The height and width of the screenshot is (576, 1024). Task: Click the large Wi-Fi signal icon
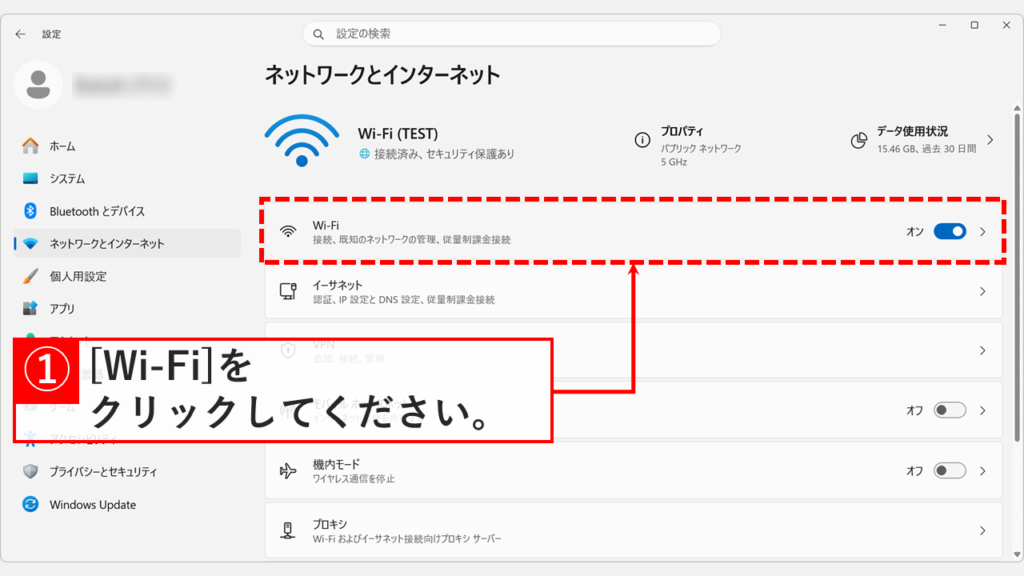click(302, 140)
